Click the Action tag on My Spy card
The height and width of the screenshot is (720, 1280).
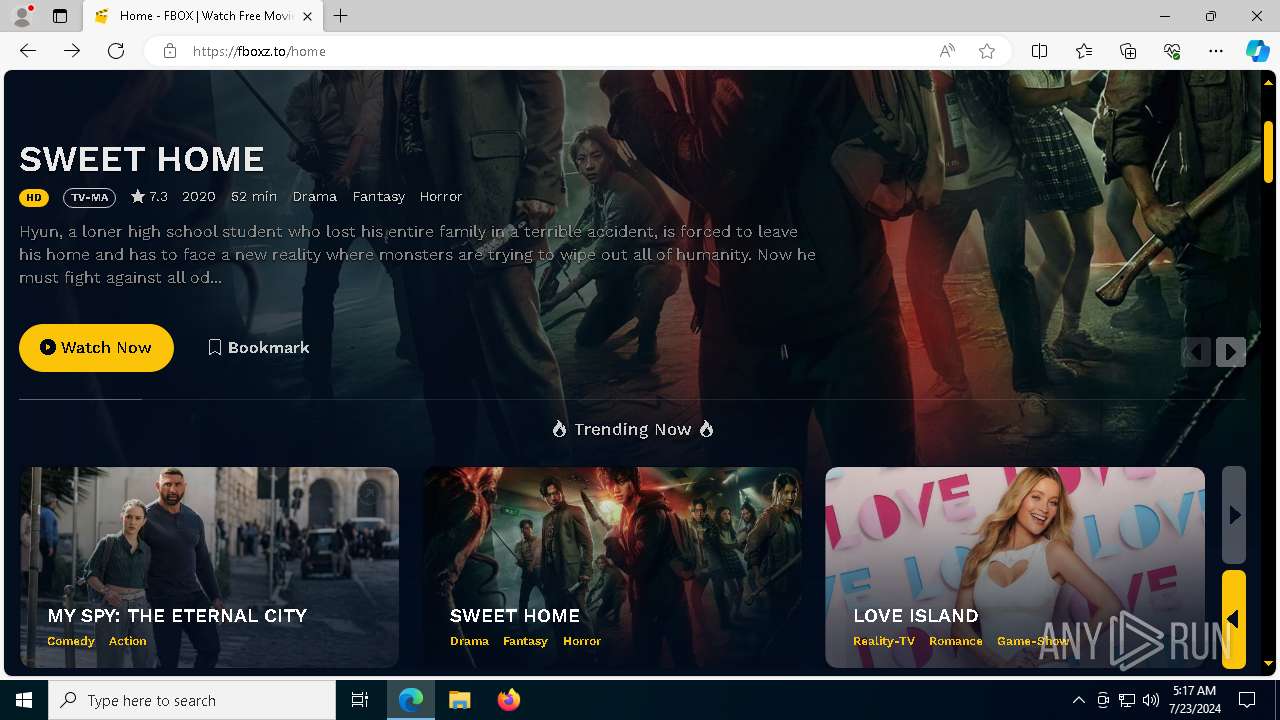(x=128, y=641)
